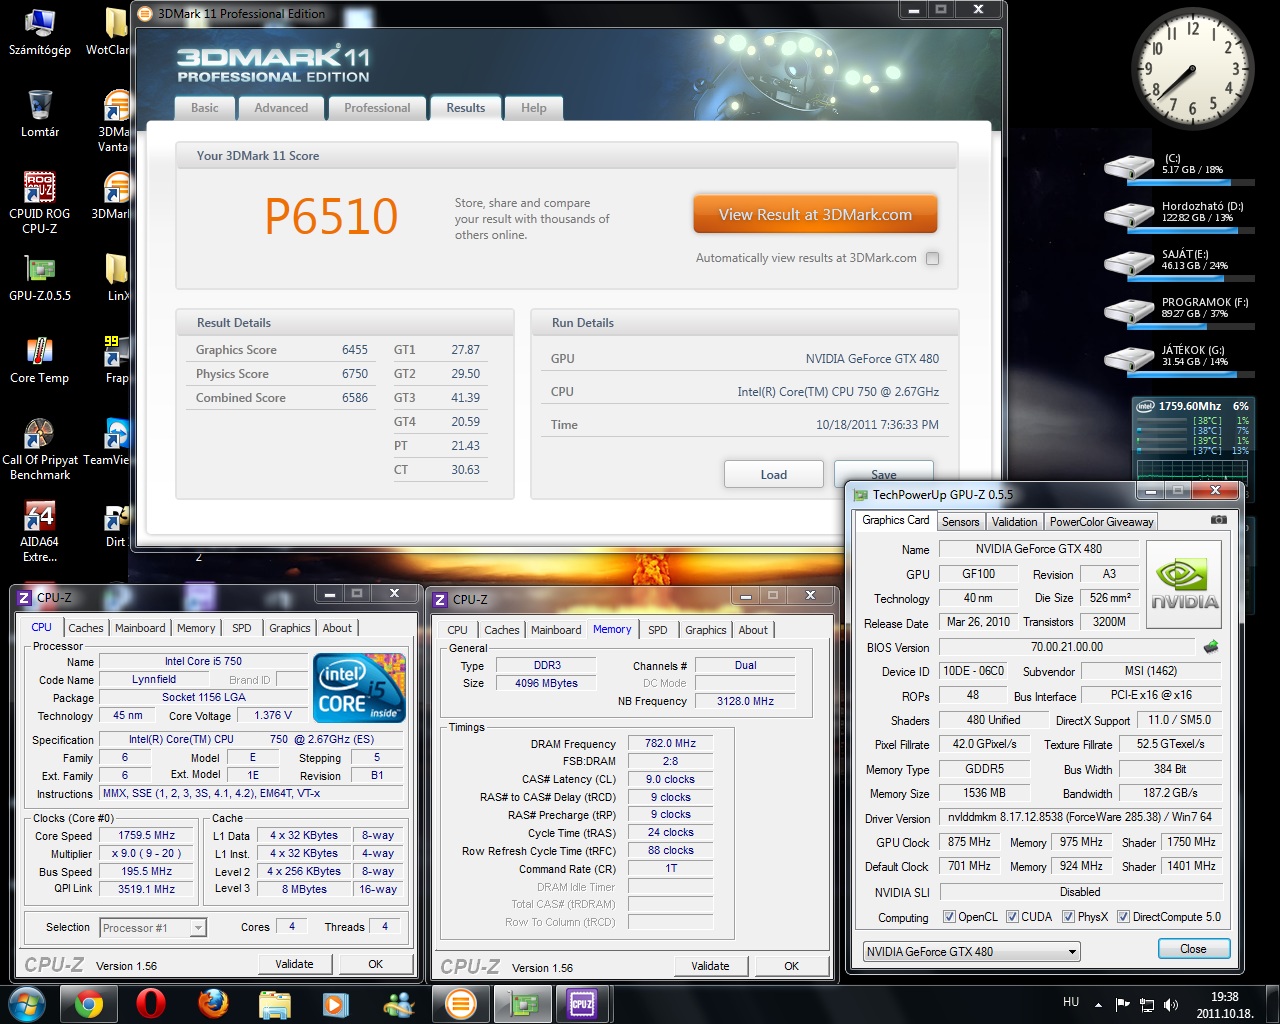Click the taskbar date and time
This screenshot has height=1024, width=1280.
[x=1224, y=1005]
